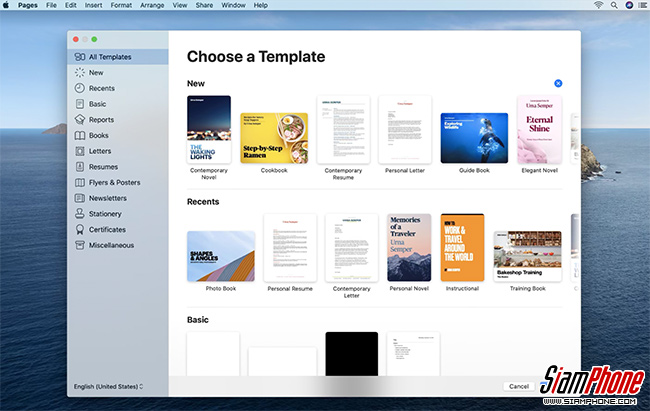
Task: Open the View menu
Action: coord(180,5)
